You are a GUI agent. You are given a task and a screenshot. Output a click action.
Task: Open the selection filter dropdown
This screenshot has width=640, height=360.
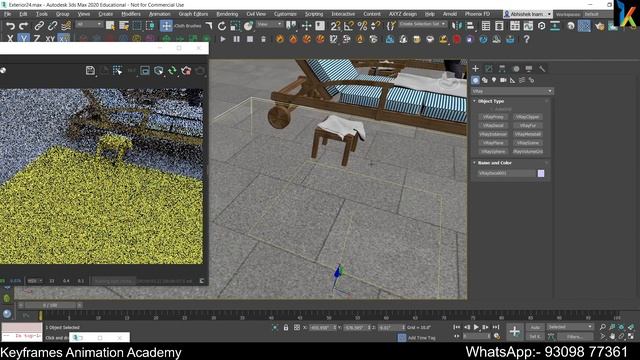click(89, 24)
